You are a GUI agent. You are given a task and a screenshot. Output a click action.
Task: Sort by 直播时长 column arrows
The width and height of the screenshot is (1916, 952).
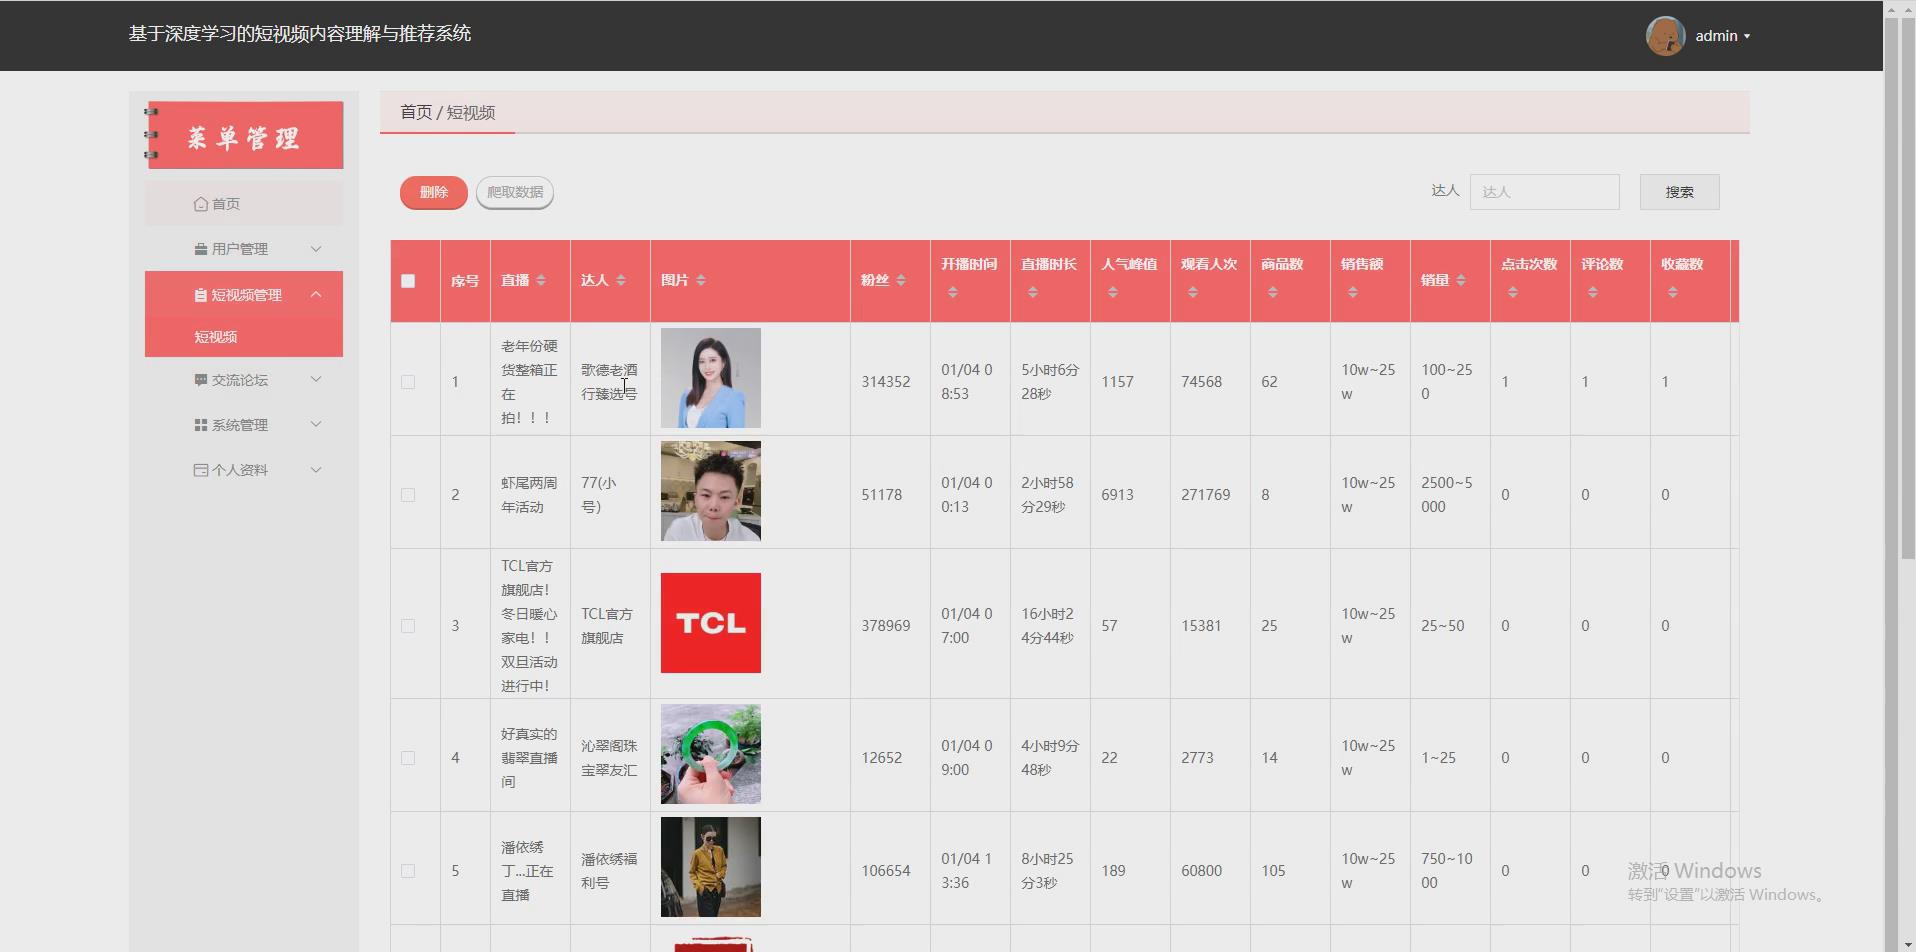coord(1033,293)
